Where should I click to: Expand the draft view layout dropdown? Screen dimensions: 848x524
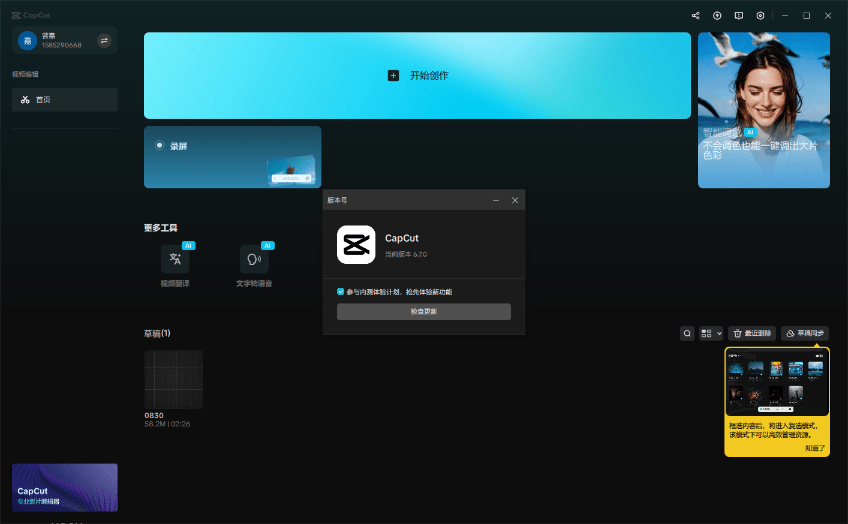[x=711, y=333]
